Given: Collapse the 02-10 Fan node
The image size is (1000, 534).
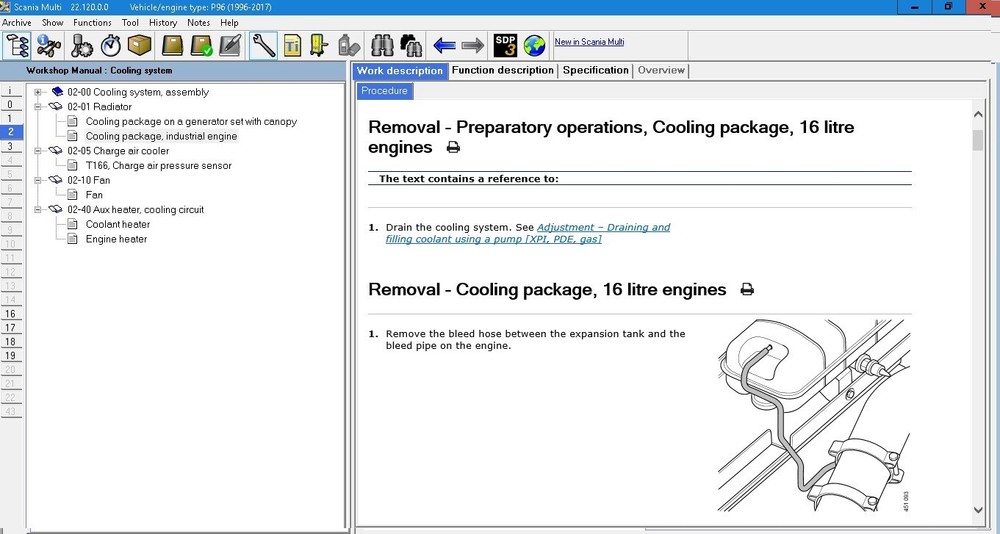Looking at the screenshot, I should click(38, 180).
